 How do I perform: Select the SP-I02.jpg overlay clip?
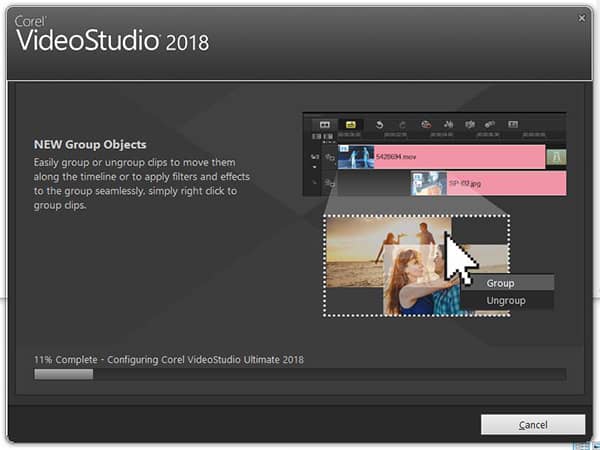[490, 184]
